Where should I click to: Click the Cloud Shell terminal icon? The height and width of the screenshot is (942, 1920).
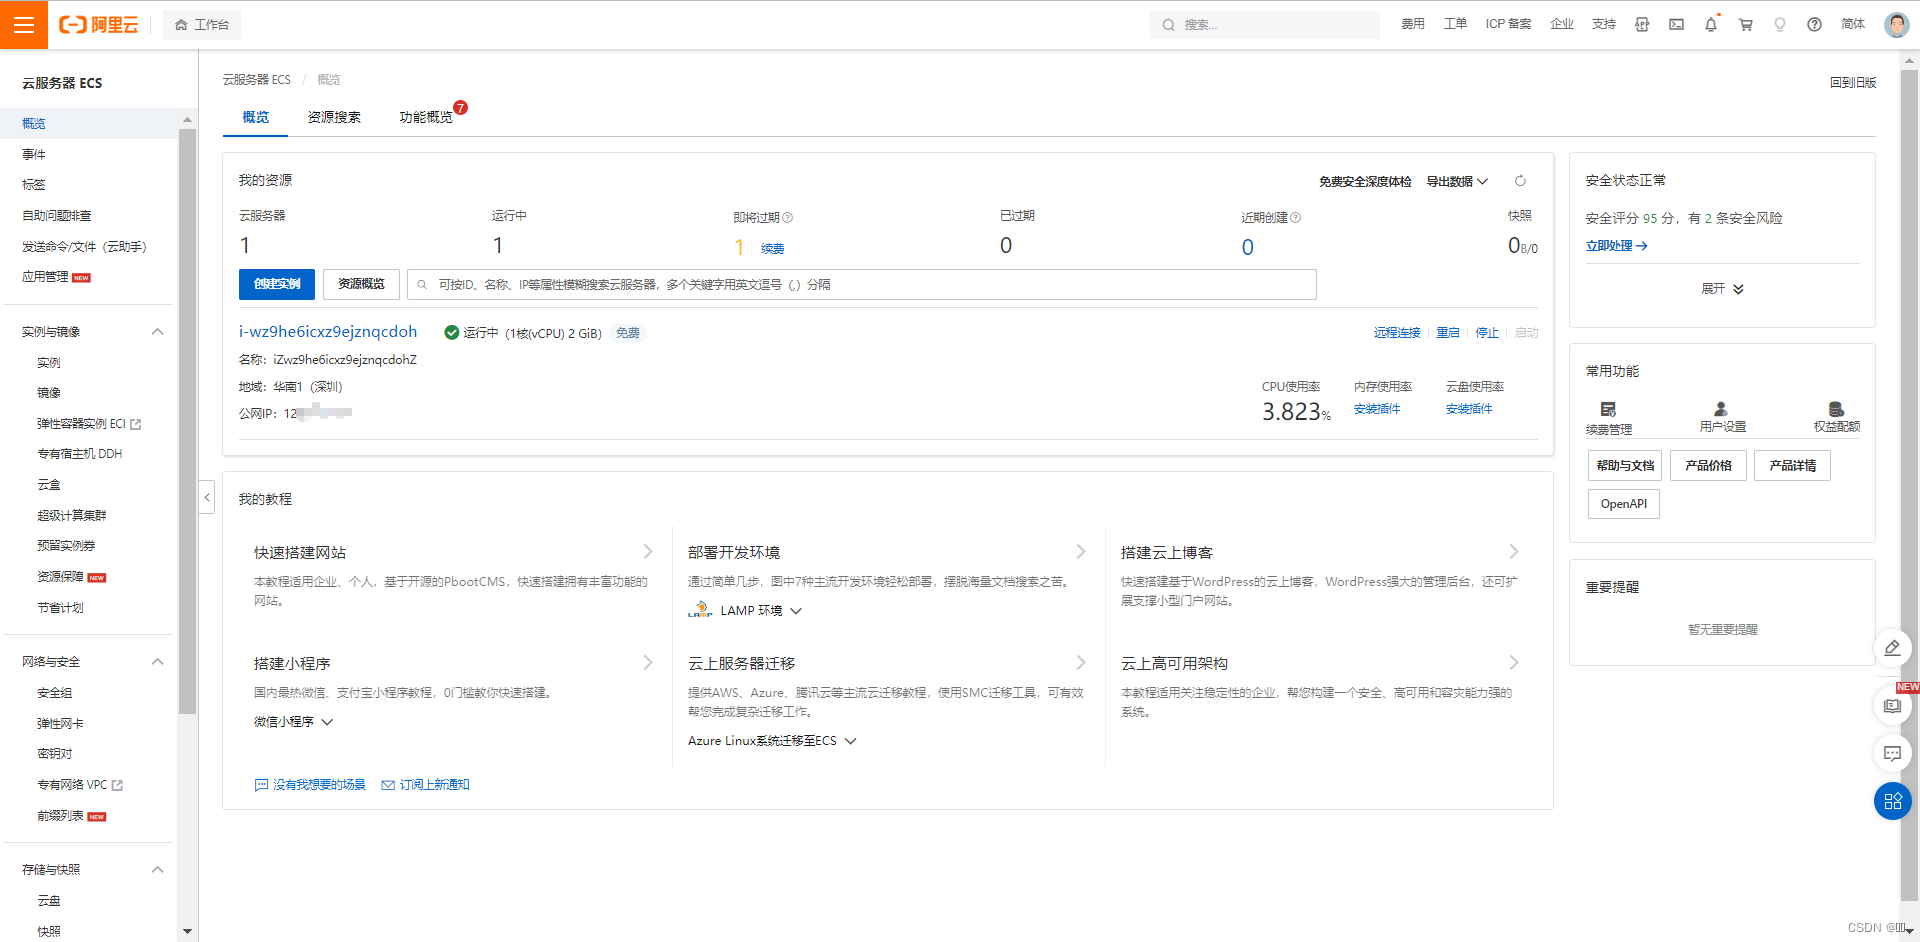pyautogui.click(x=1677, y=24)
